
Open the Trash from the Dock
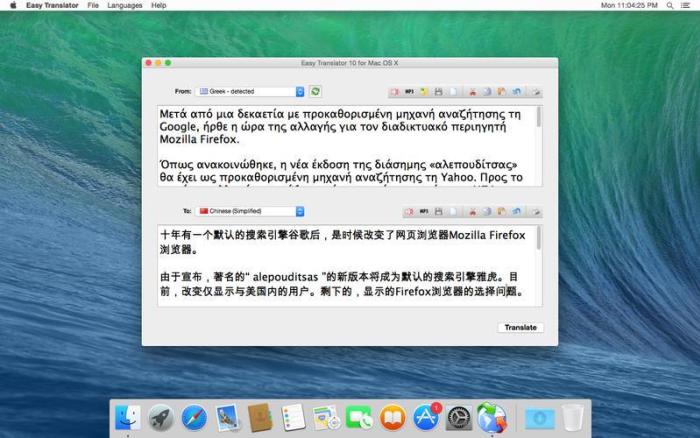point(573,418)
